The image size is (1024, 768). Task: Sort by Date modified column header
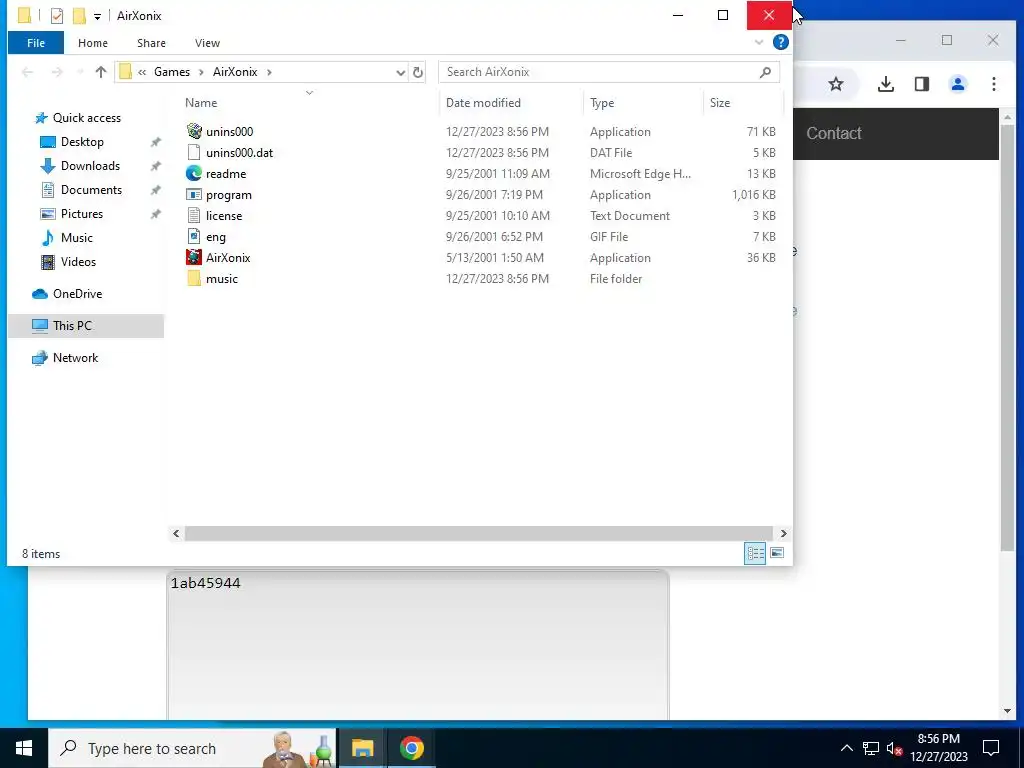click(483, 103)
